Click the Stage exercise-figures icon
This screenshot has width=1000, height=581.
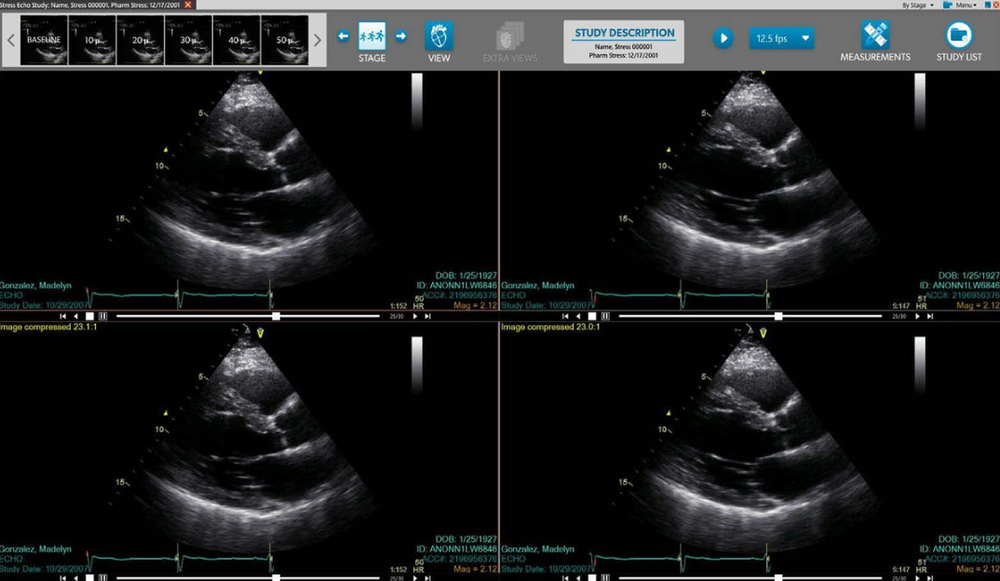[x=371, y=36]
